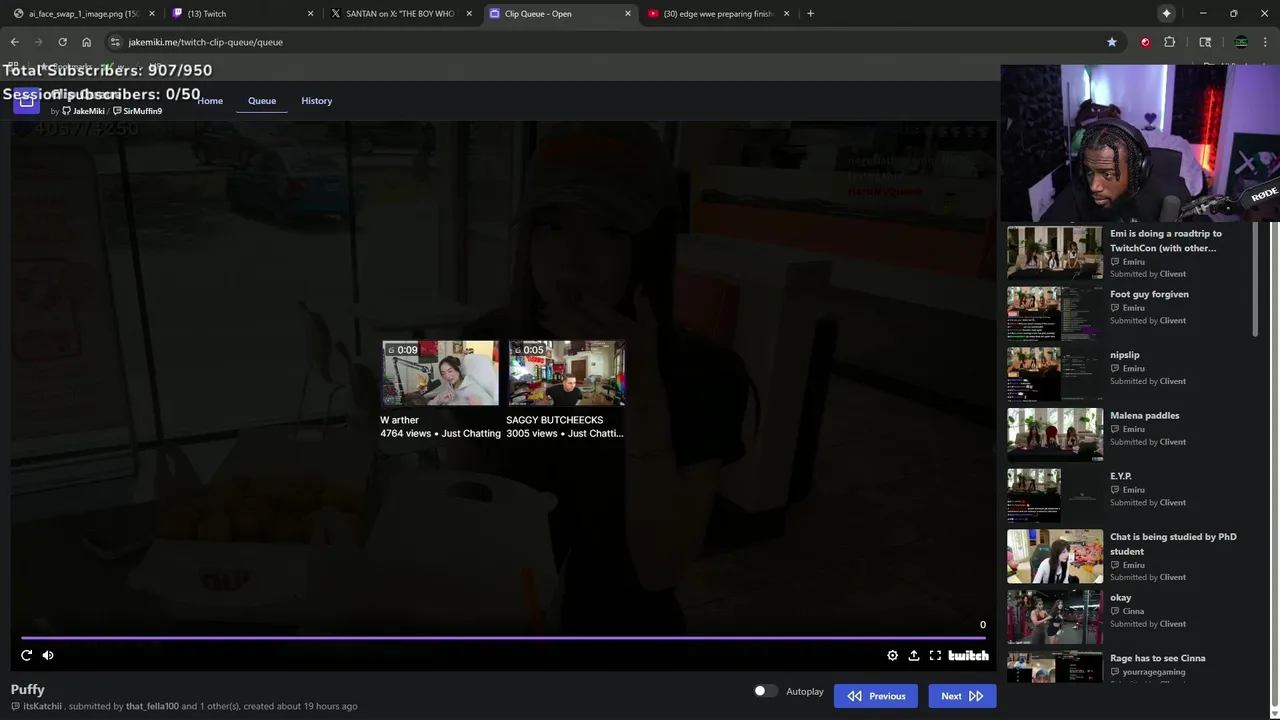The image size is (1280, 720).
Task: Play the 'W arther' suggested clip thumbnail
Action: (x=440, y=373)
